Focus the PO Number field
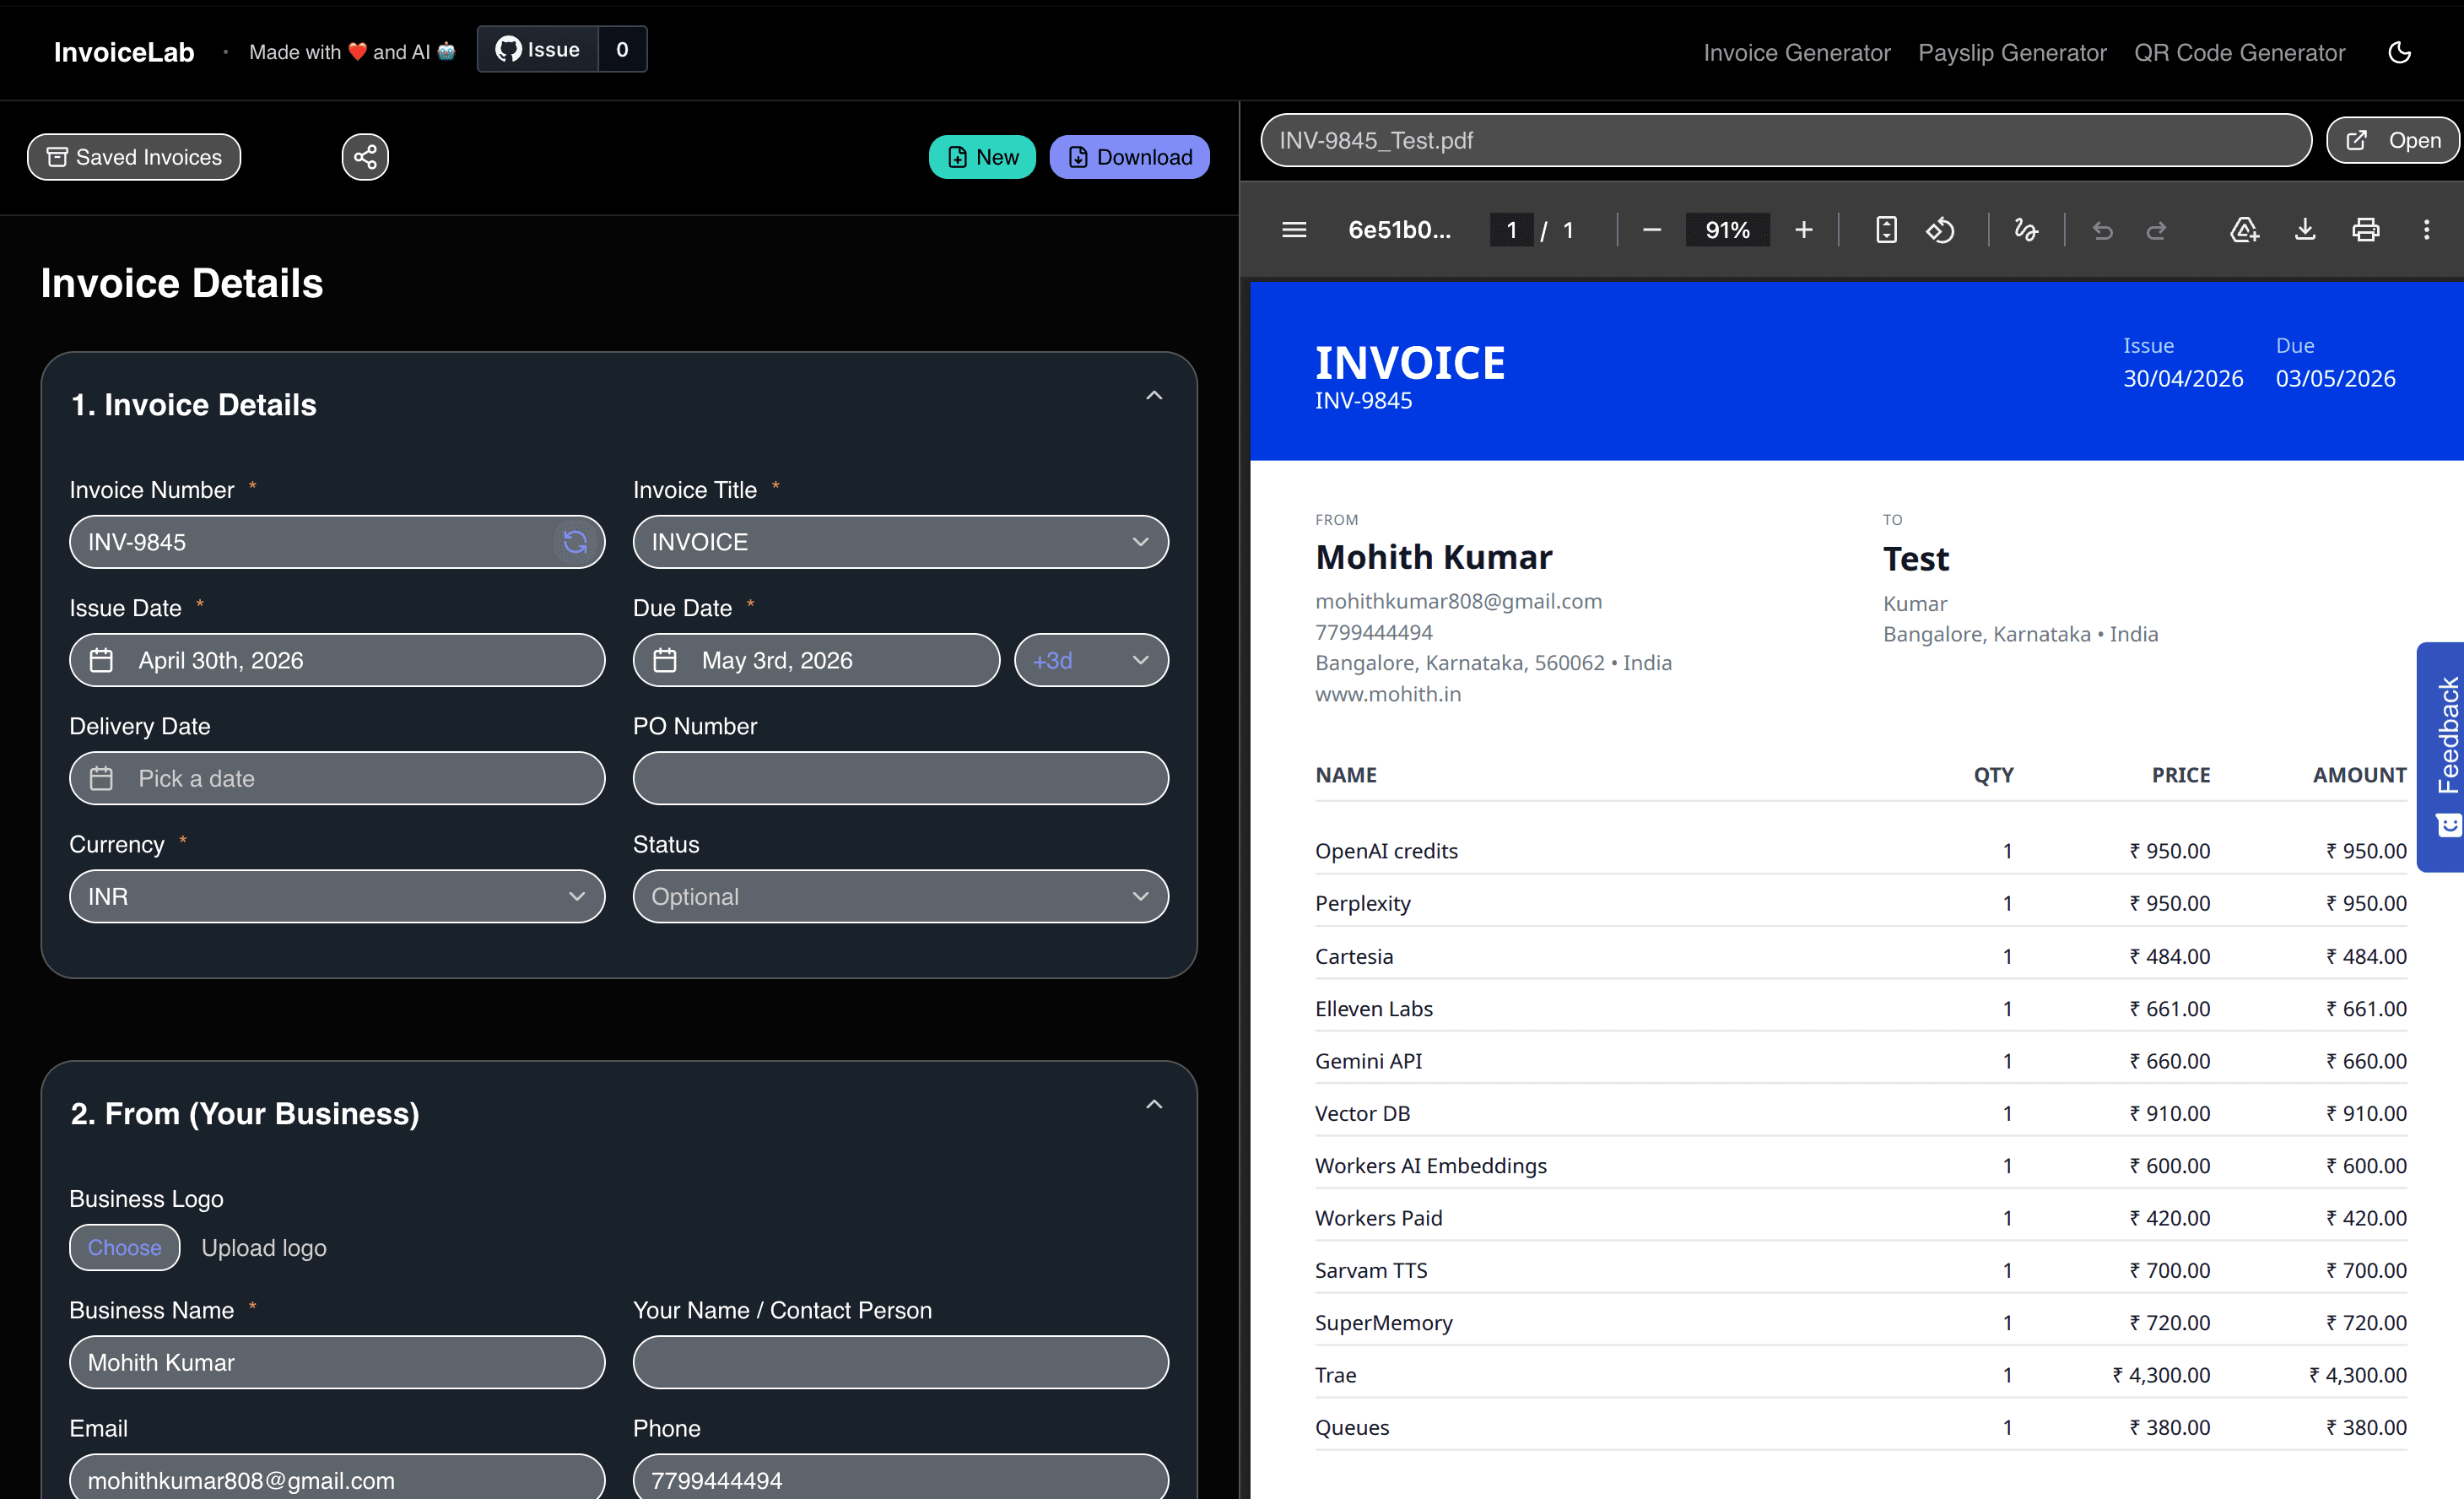Image resolution: width=2464 pixels, height=1499 pixels. pos(900,778)
